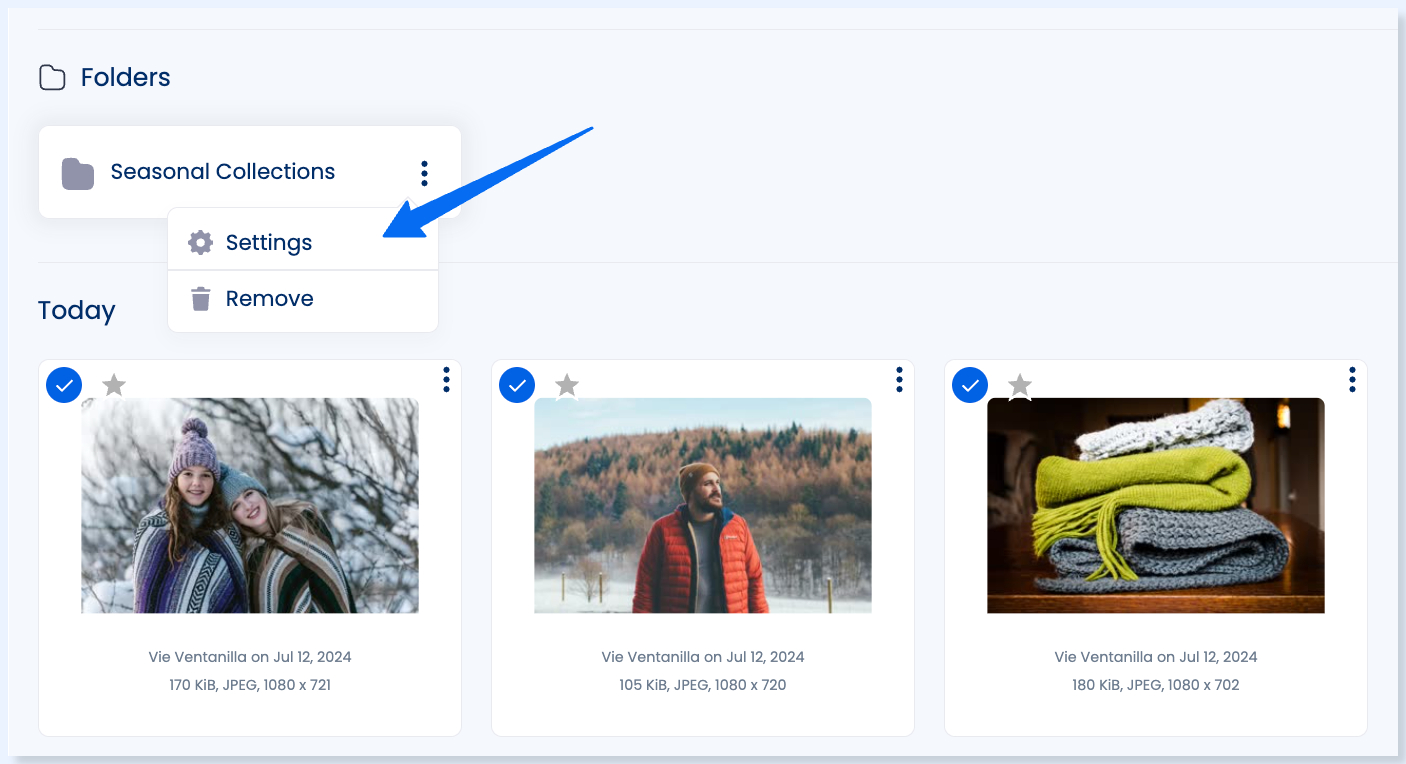Image resolution: width=1406 pixels, height=764 pixels.
Task: Click the Today heading
Action: click(x=77, y=310)
